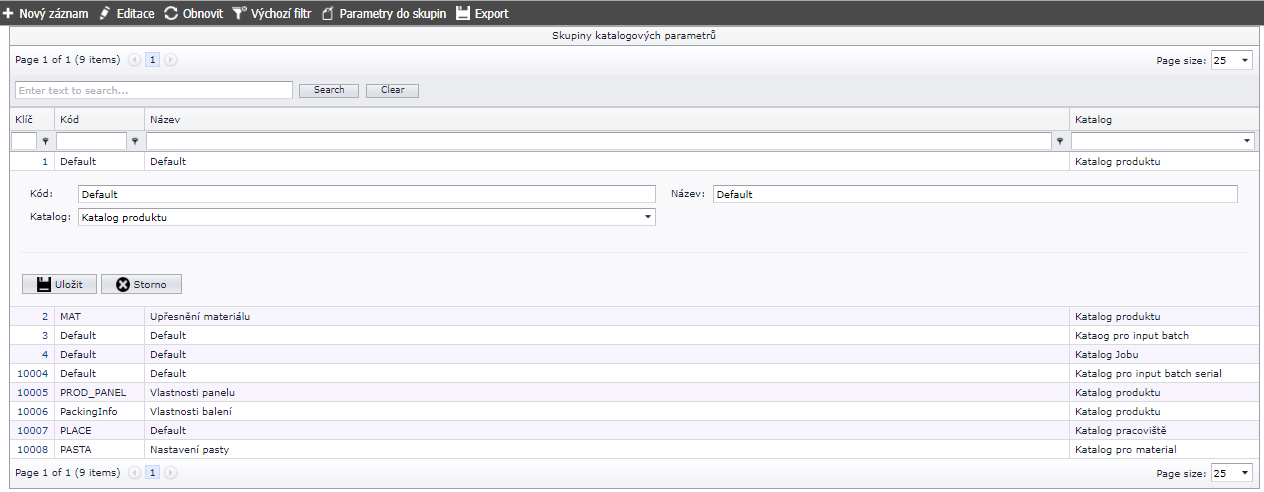Click the Export save disk icon
1264x492 pixels.
tap(463, 14)
